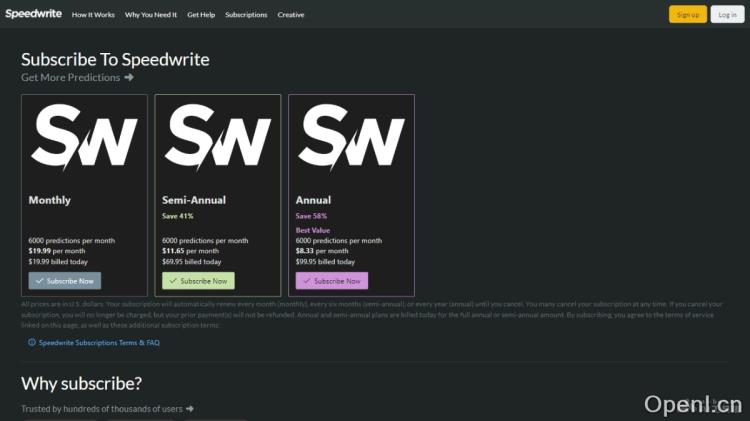Click the Get More Predictions link
750x421 pixels.
click(x=70, y=78)
